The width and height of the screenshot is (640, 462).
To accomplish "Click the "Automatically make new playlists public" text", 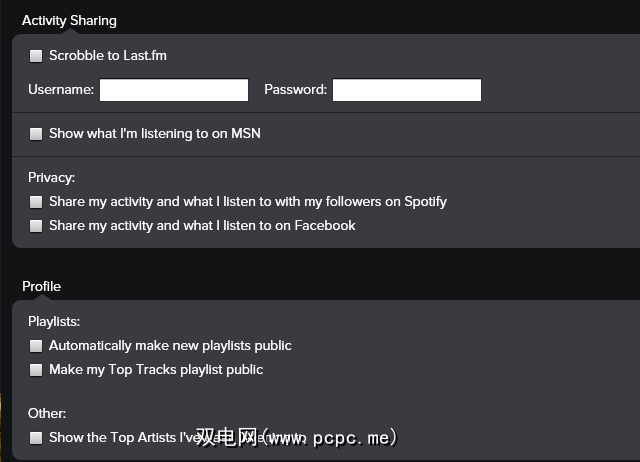I will click(x=170, y=346).
